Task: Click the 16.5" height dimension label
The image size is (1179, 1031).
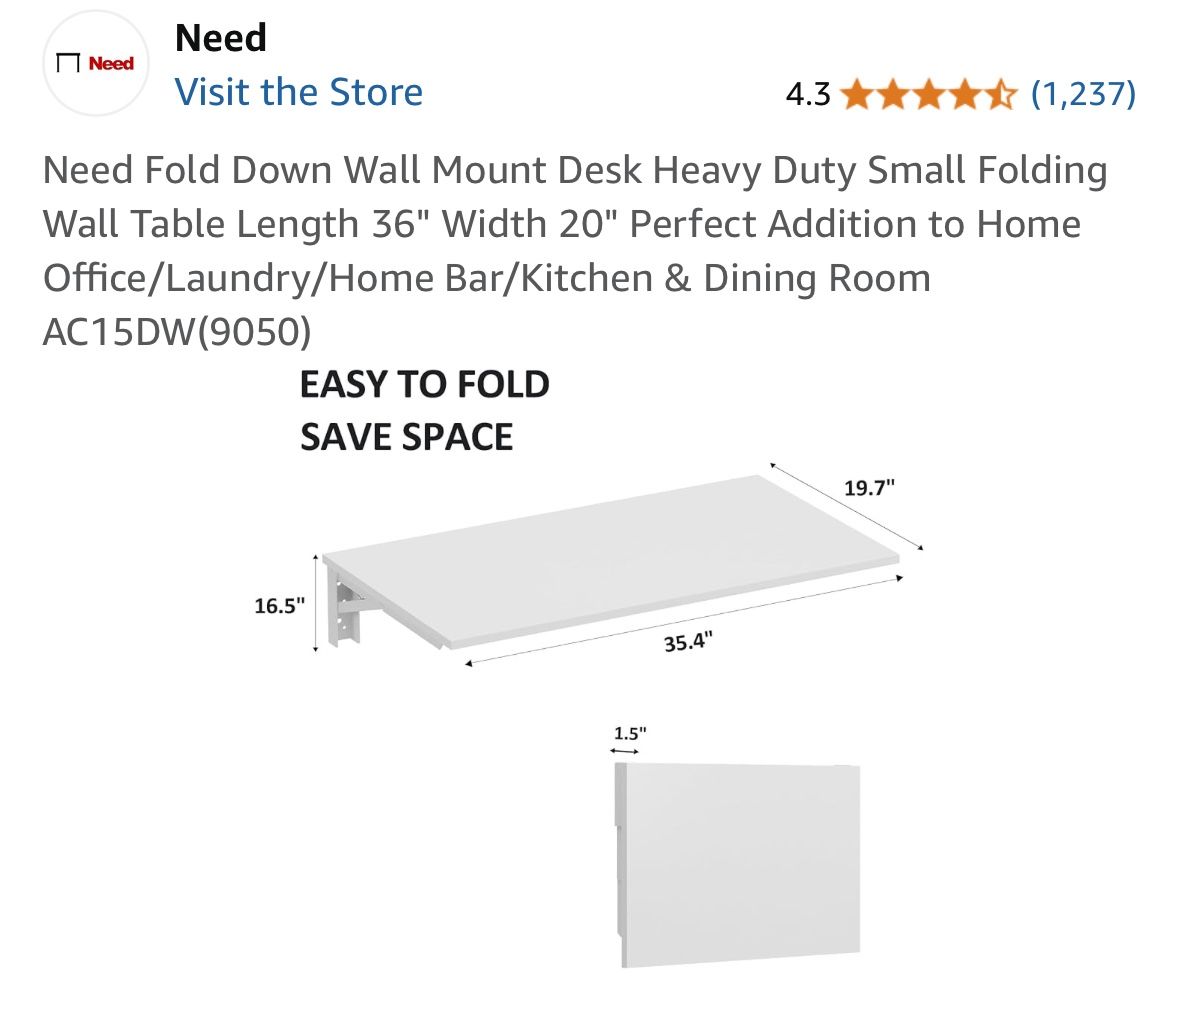Action: click(279, 605)
